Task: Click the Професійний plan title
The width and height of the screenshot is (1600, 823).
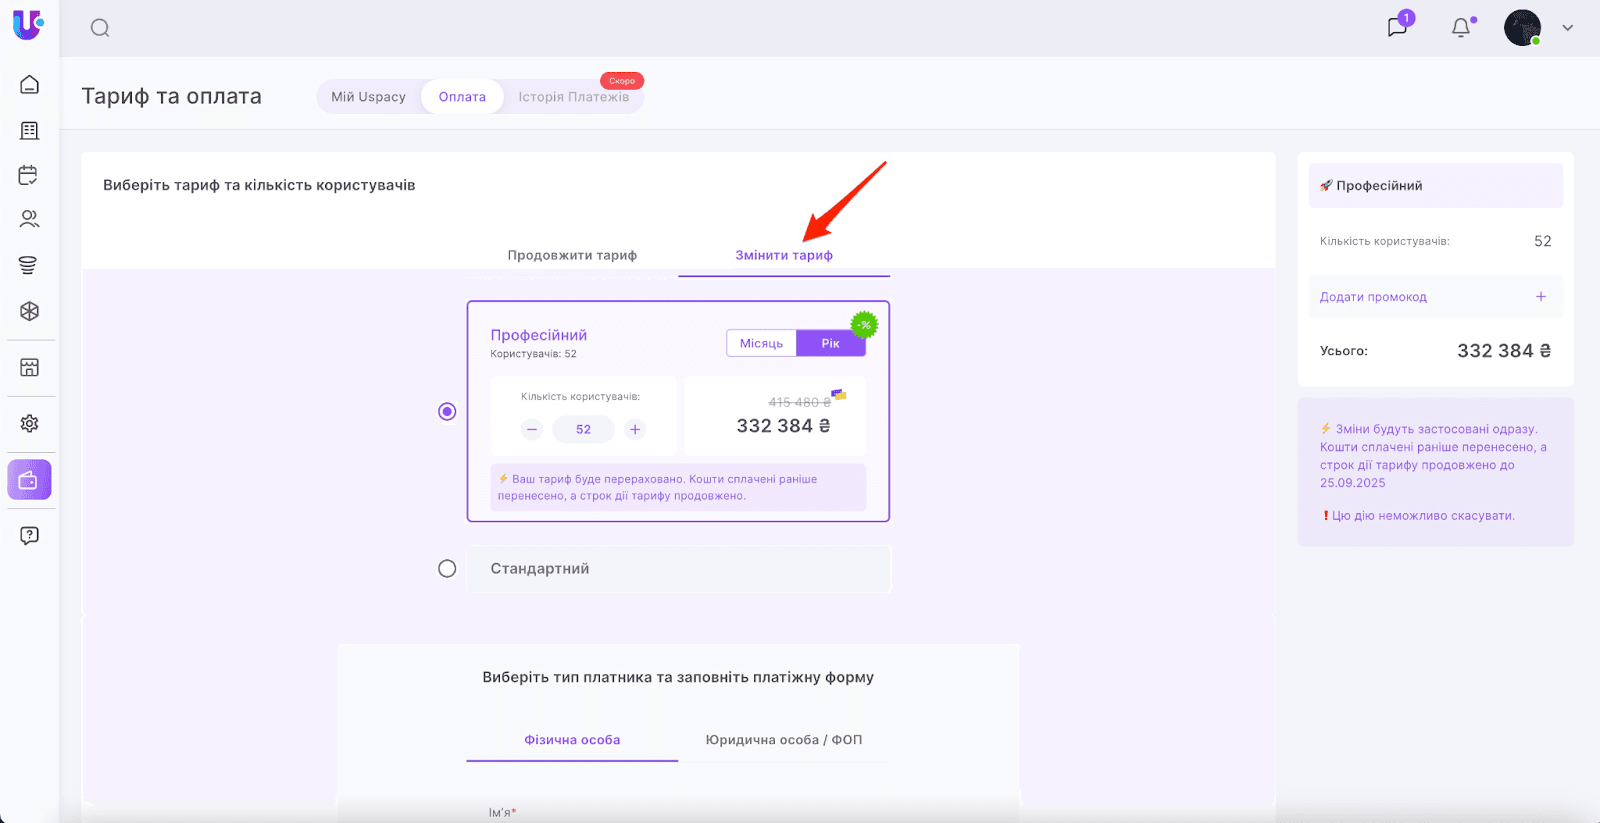Action: pos(539,335)
